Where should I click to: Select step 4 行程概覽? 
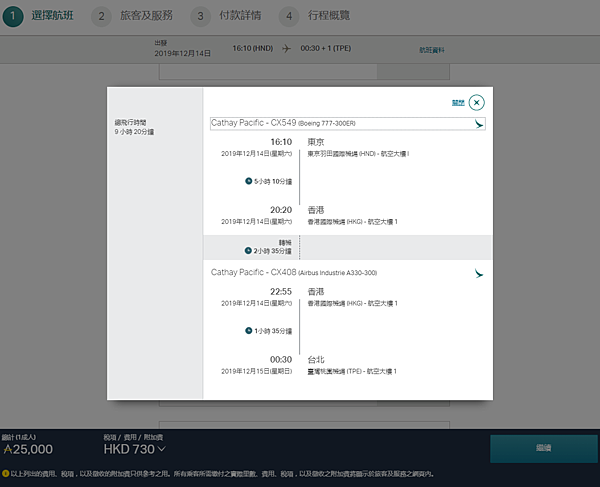(315, 16)
